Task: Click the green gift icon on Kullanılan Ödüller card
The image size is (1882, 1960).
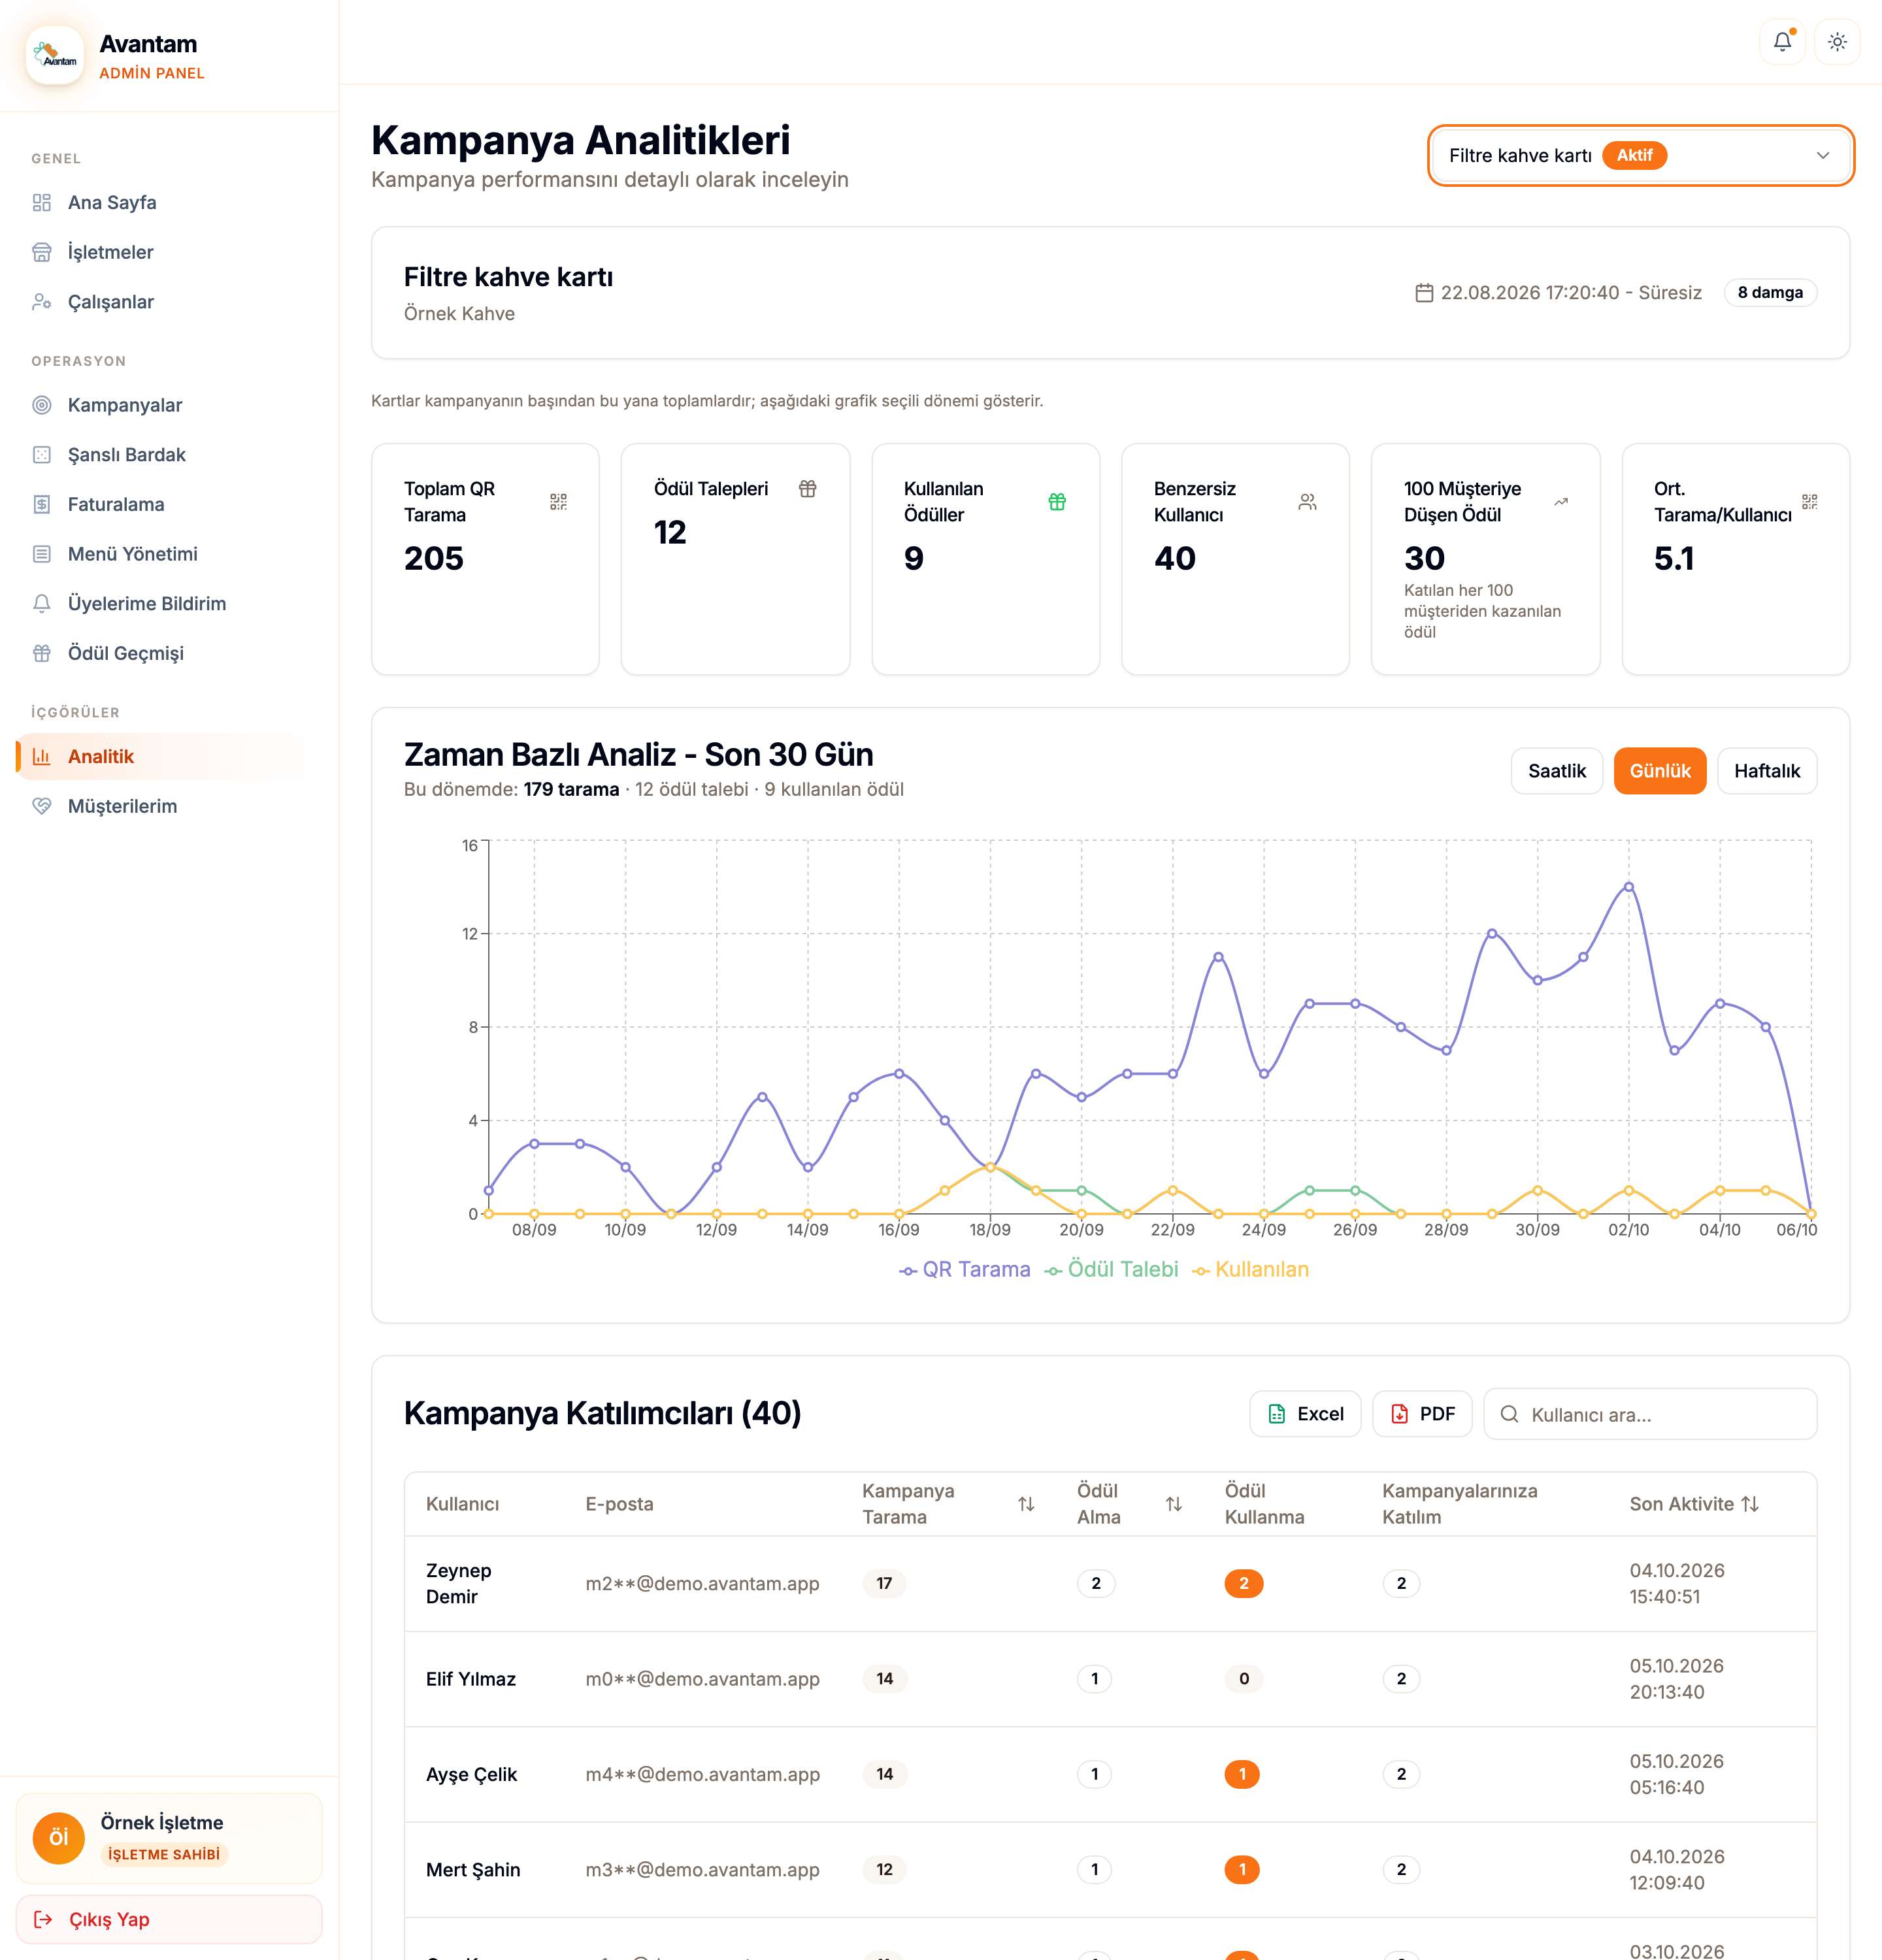Action: tap(1057, 502)
